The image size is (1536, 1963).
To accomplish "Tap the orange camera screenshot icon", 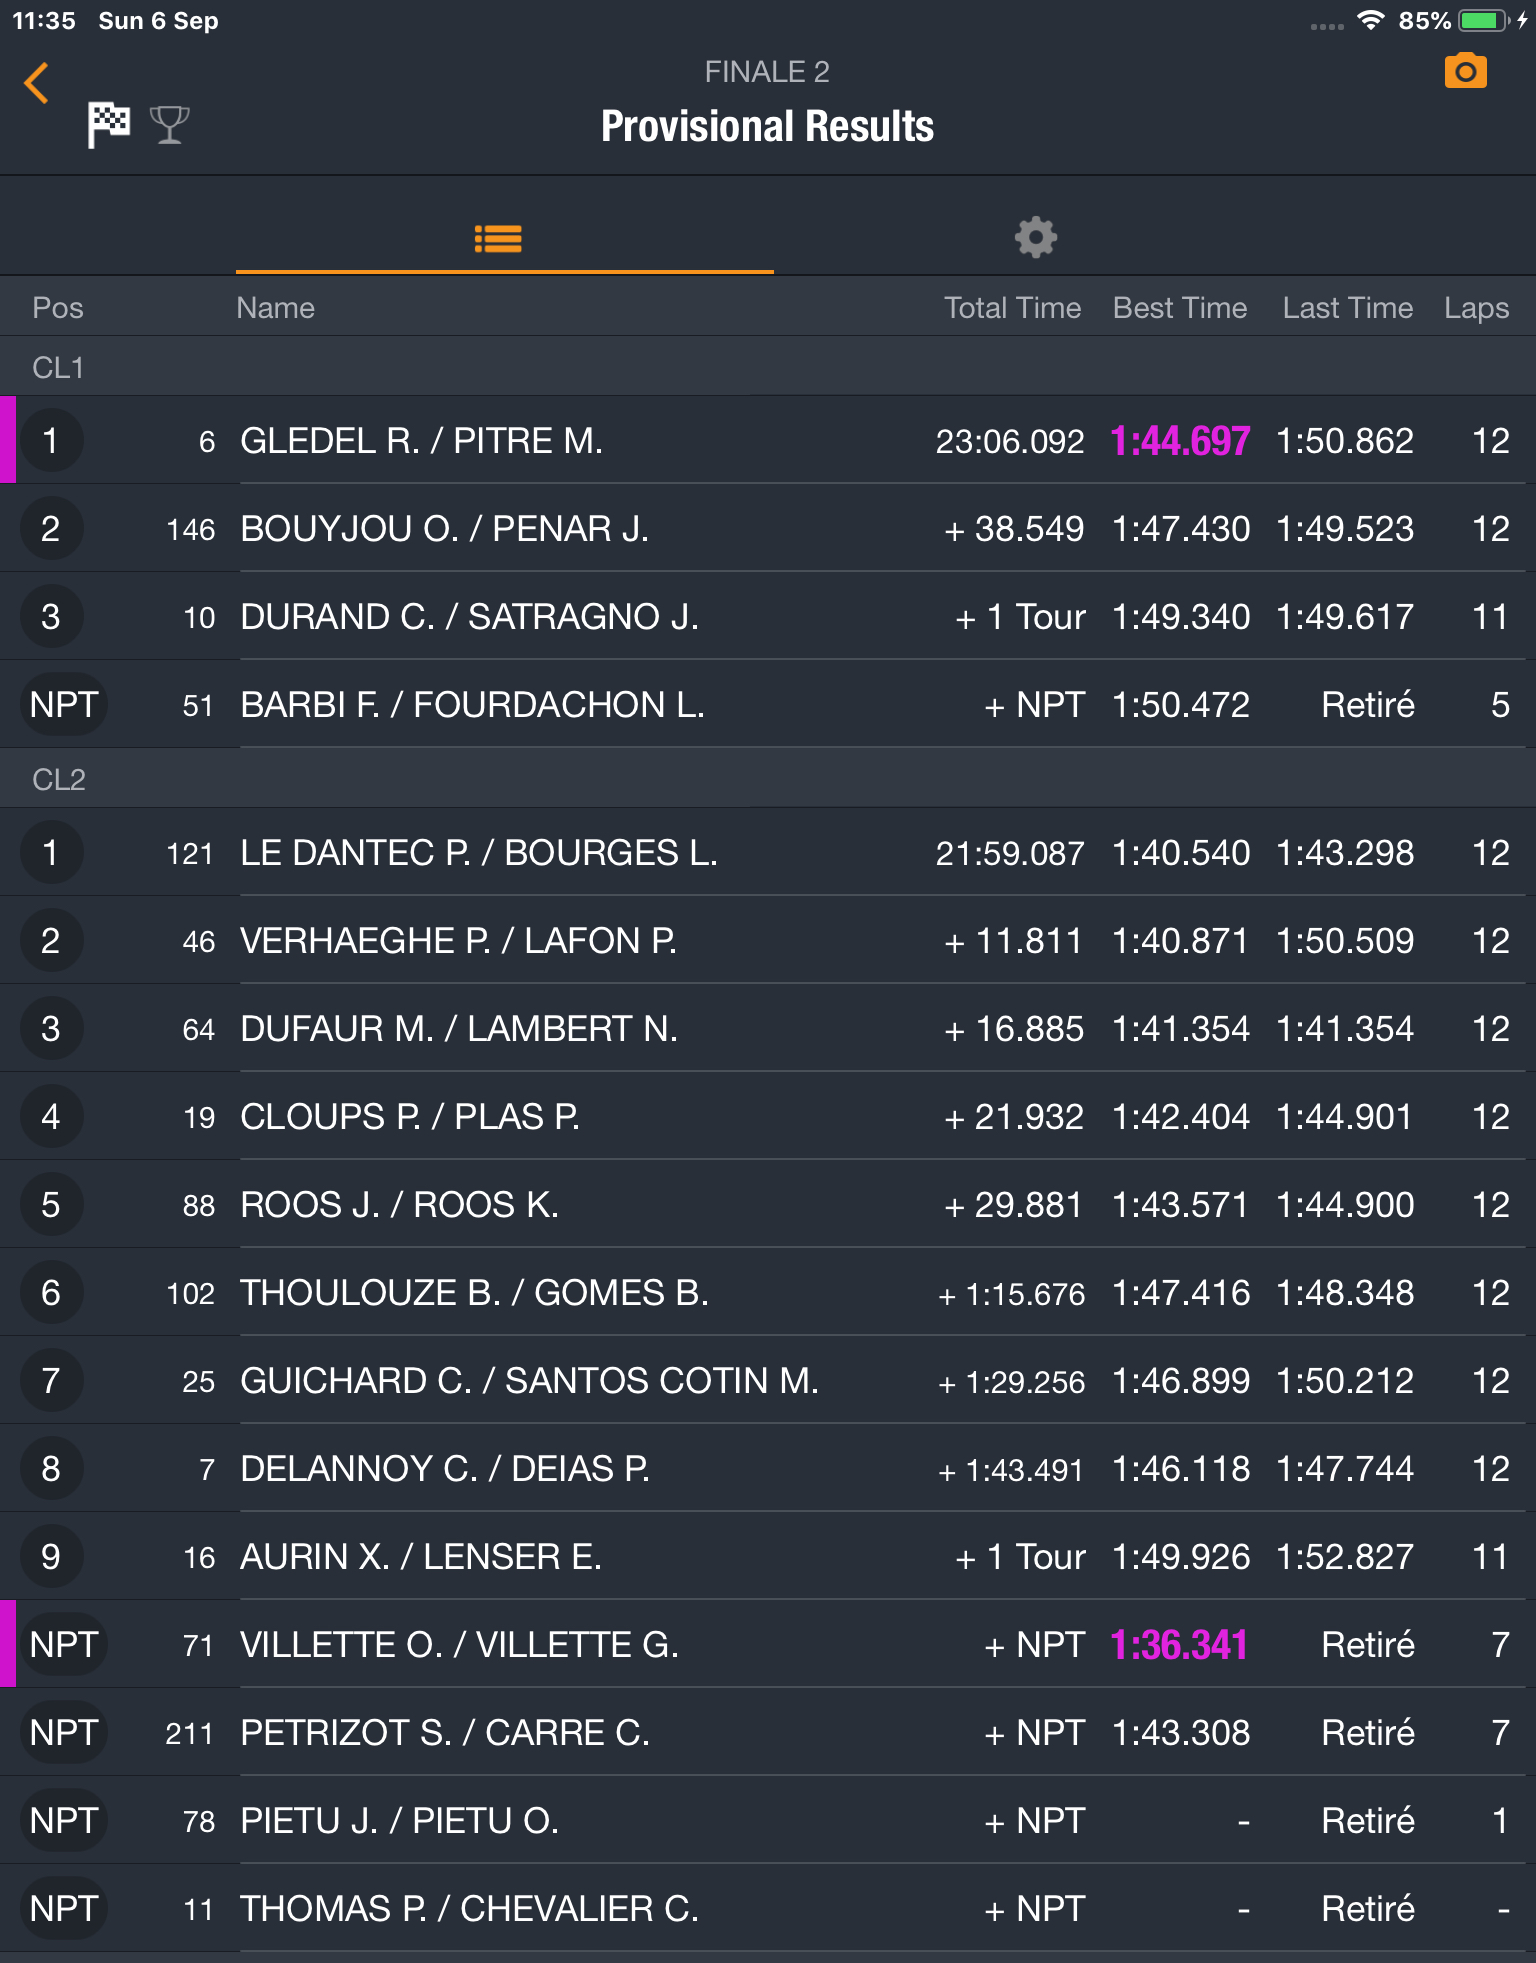I will (x=1465, y=72).
